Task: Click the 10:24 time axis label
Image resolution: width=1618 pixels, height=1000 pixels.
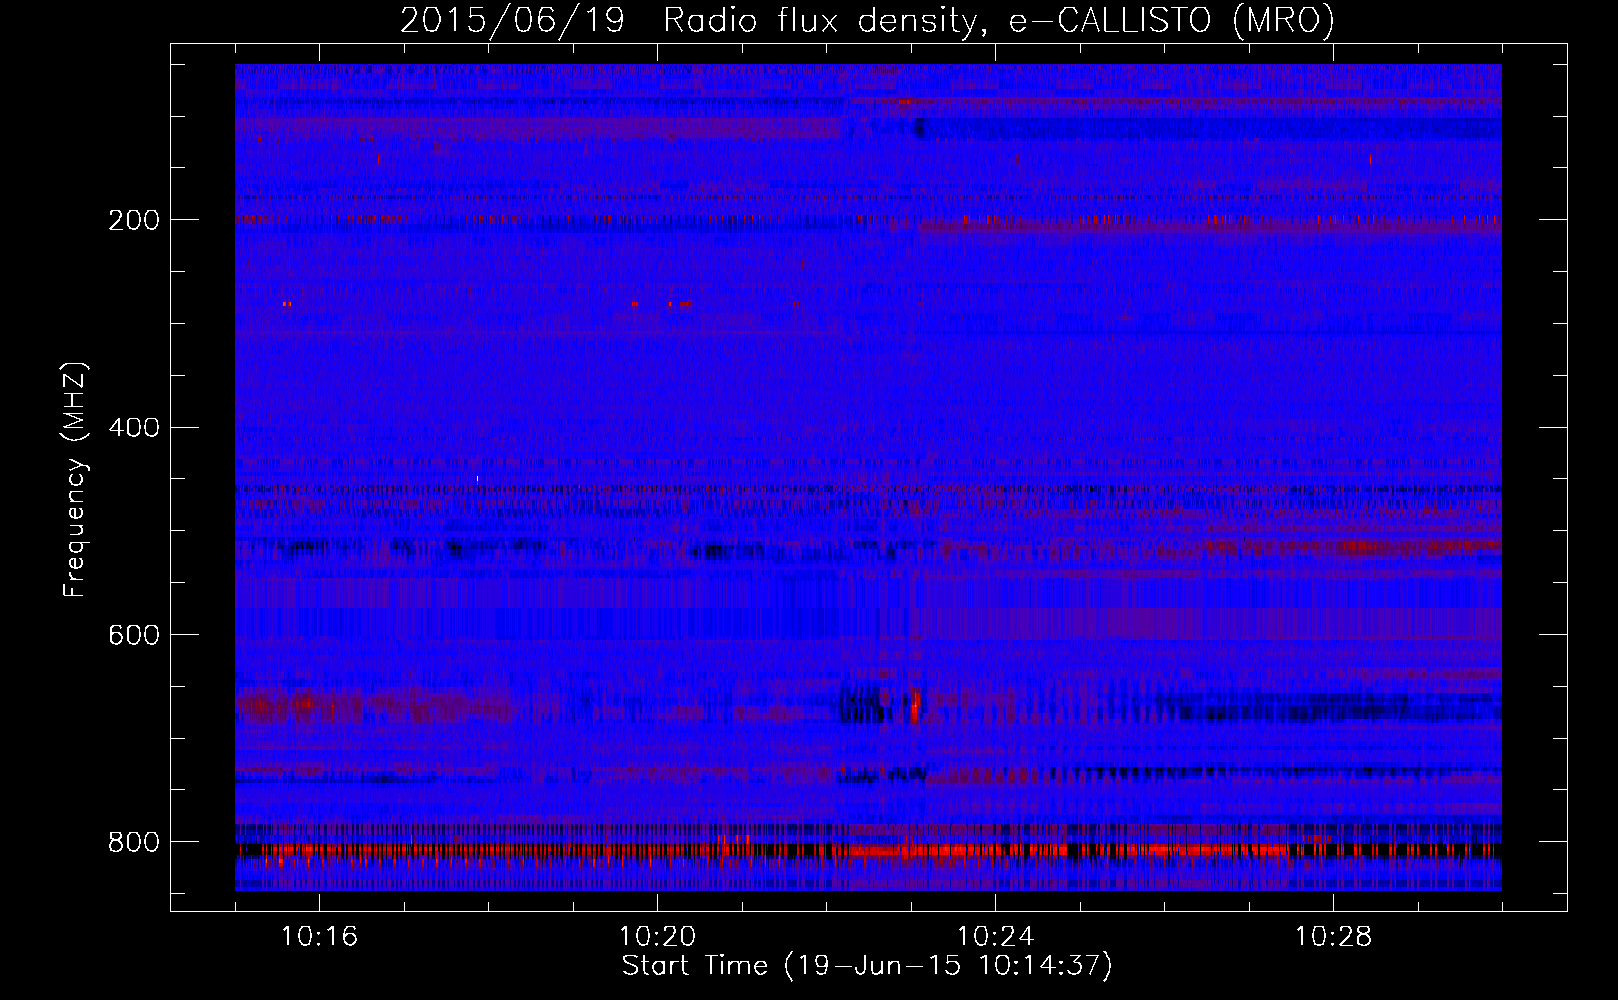Action: click(x=995, y=936)
